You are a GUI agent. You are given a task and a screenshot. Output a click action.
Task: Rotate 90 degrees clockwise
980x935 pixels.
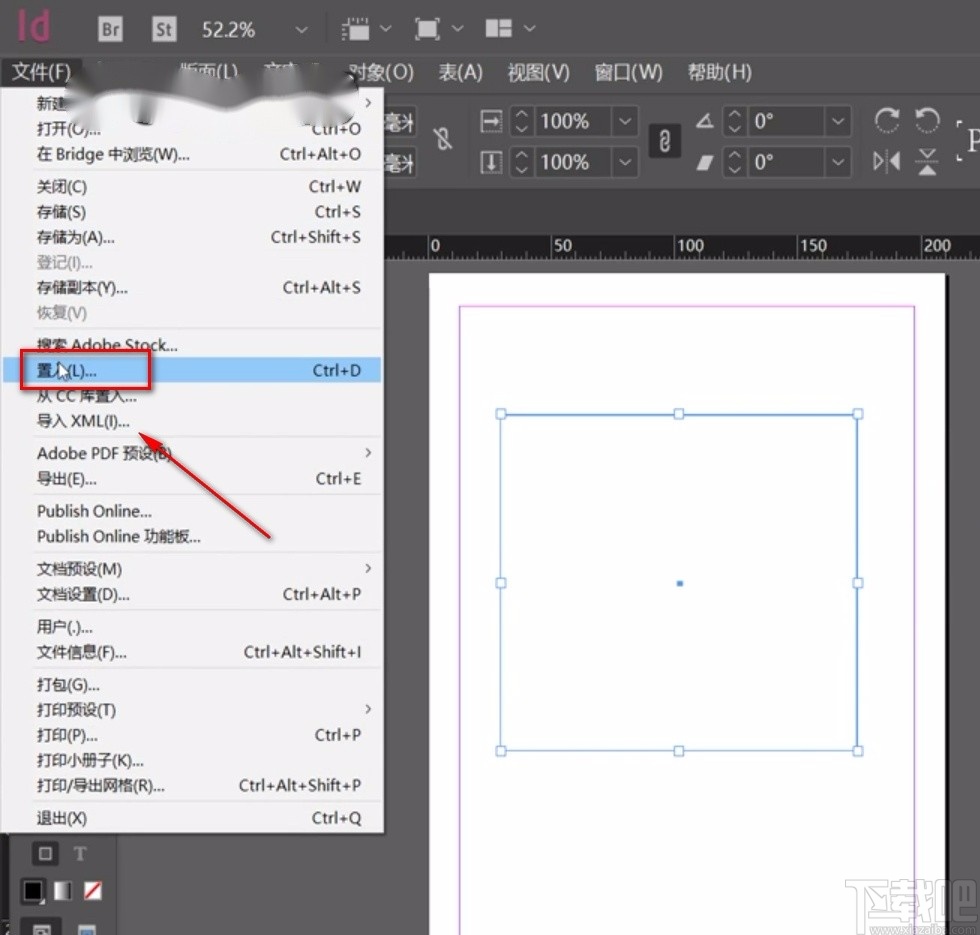click(x=886, y=120)
